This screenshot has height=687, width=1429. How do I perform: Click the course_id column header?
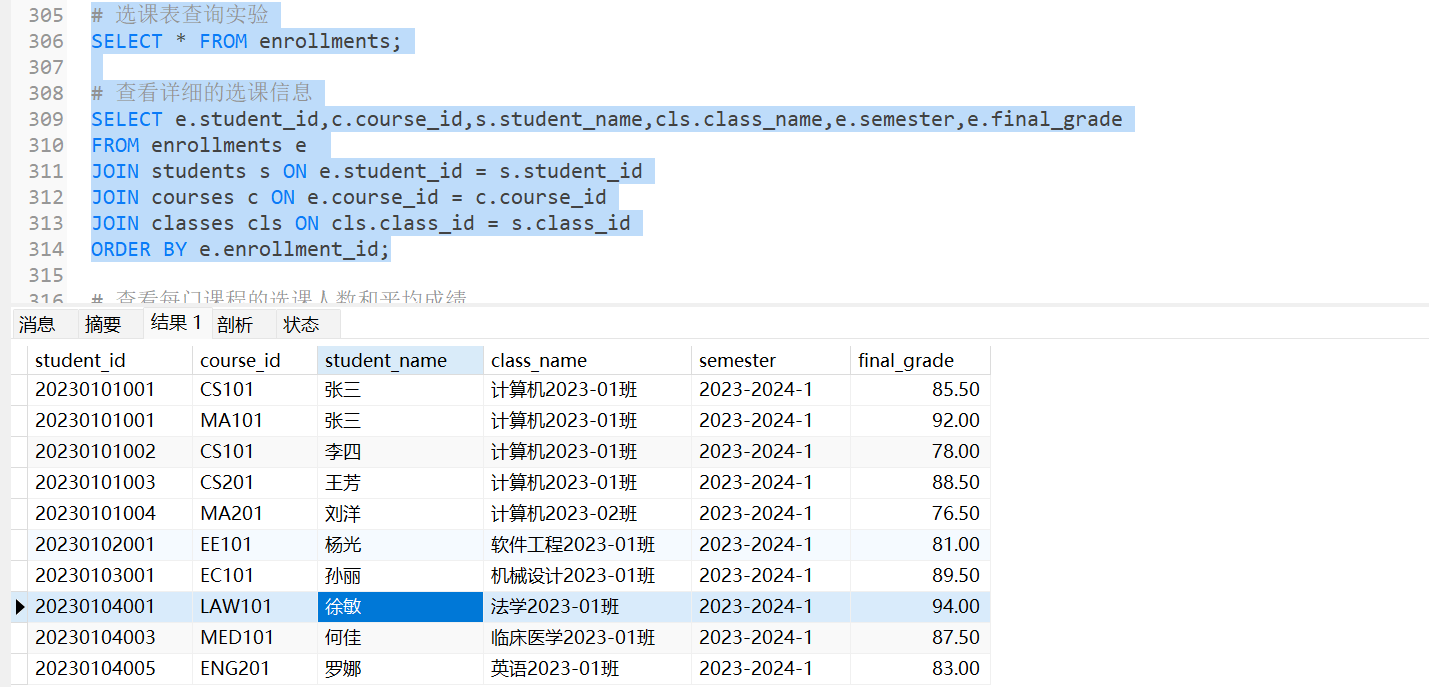(255, 360)
